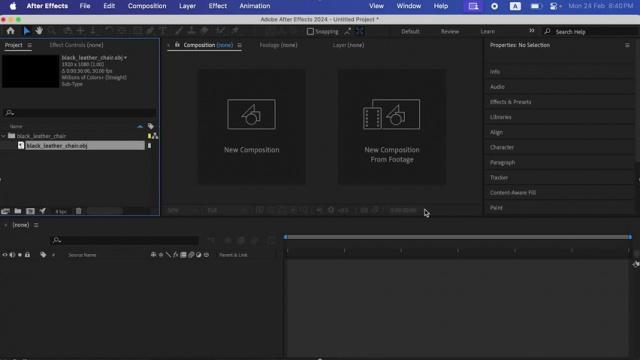Click the timeline work area bar
Screen dimensions: 640x360
click(458, 237)
